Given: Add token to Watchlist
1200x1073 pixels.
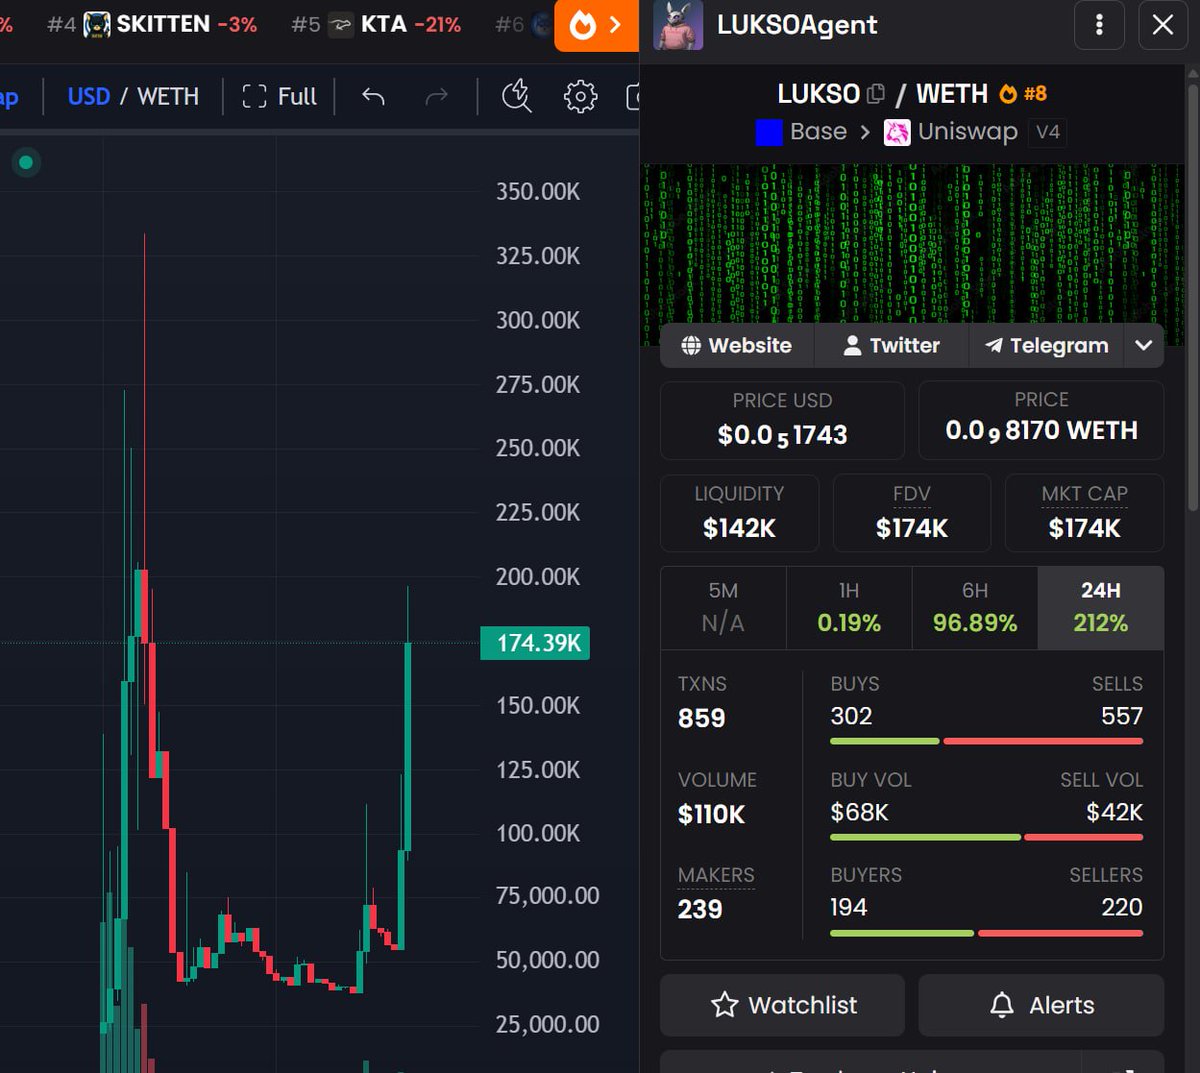Looking at the screenshot, I should click(x=782, y=1005).
